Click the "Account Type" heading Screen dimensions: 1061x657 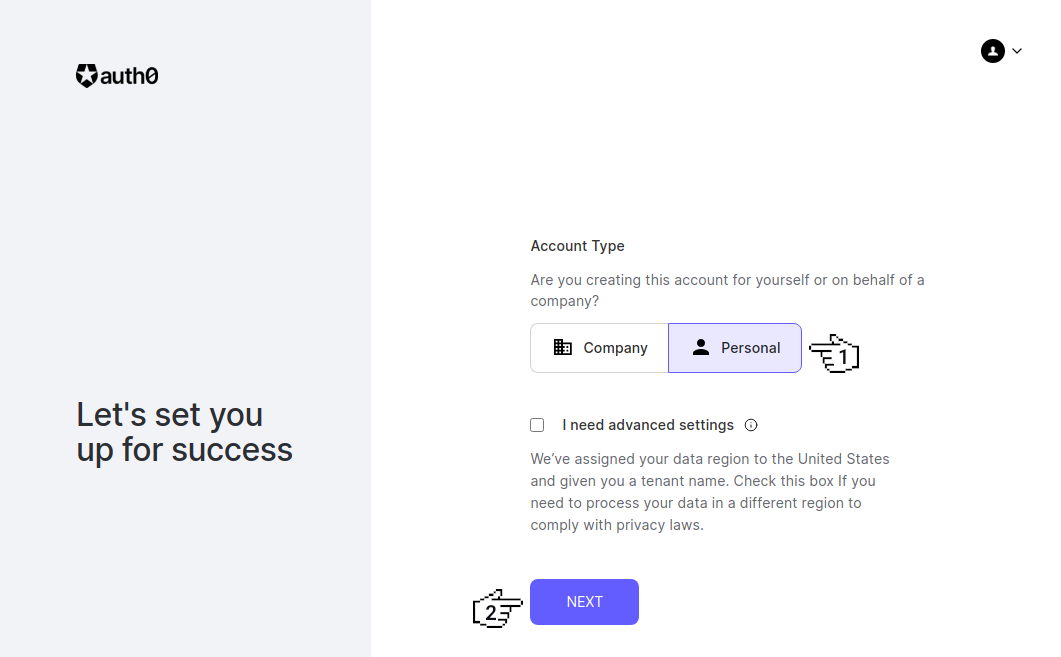577,246
